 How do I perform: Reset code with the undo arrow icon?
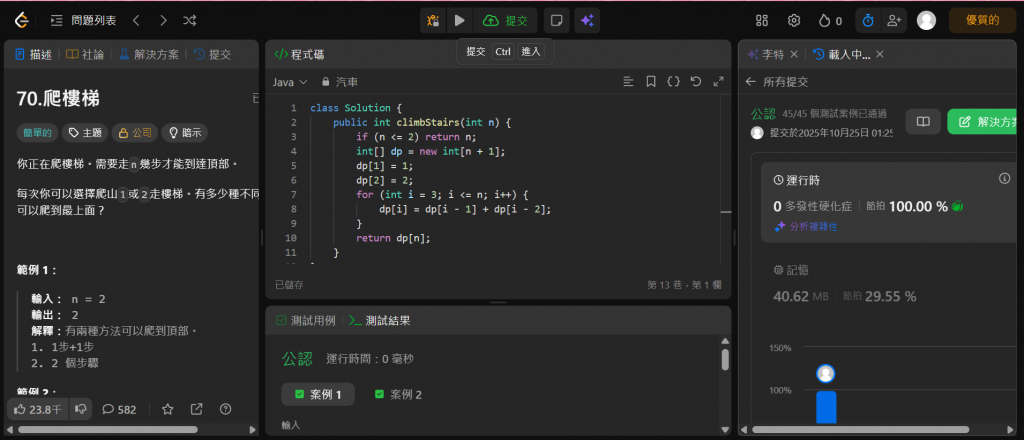696,82
